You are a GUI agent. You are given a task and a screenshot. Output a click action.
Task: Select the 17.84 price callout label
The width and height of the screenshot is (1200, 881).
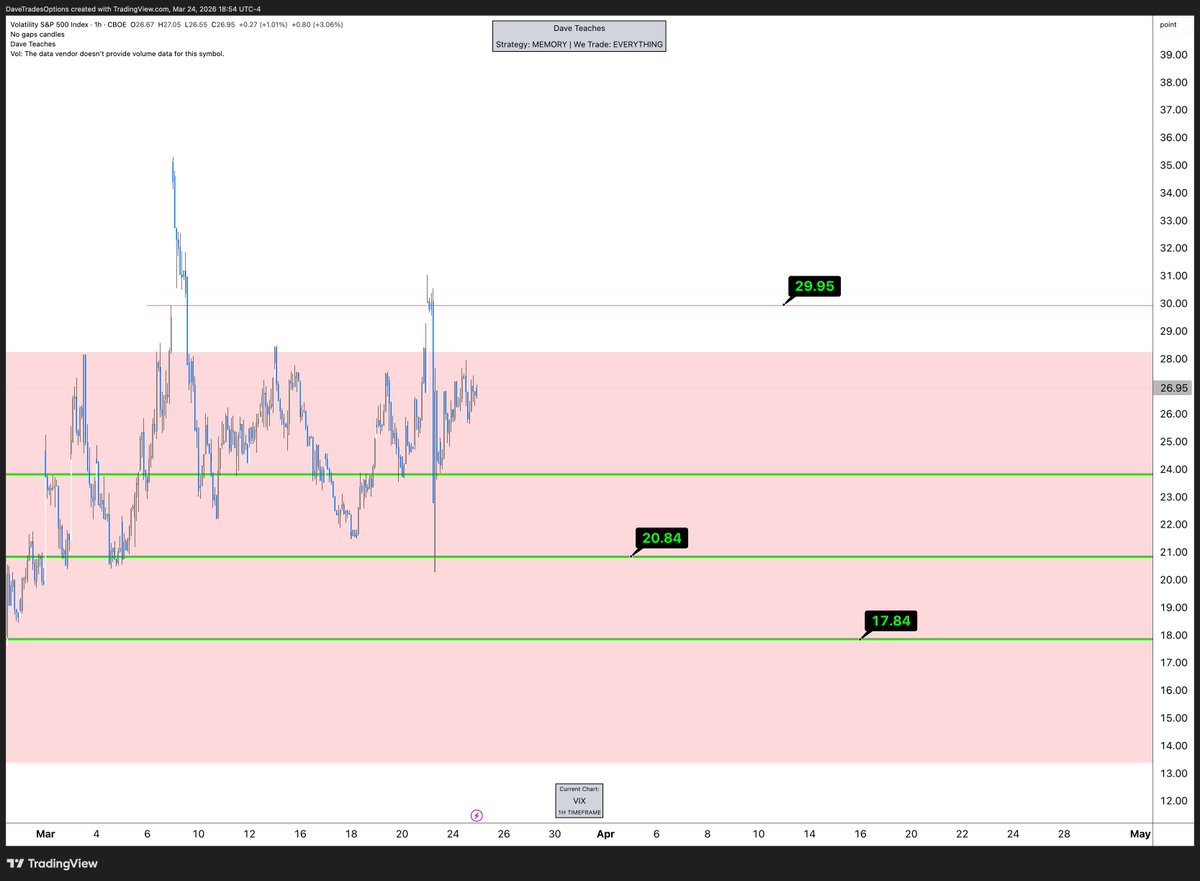click(891, 621)
